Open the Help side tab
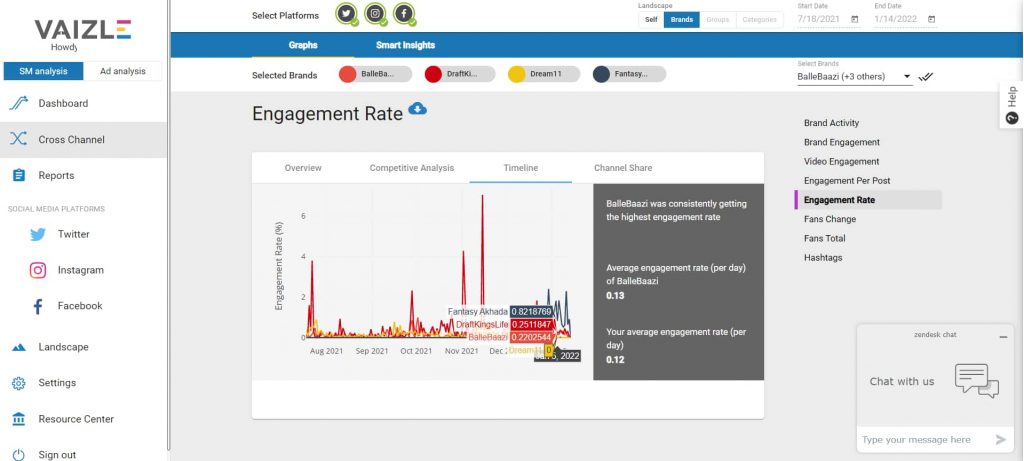 tap(1012, 104)
